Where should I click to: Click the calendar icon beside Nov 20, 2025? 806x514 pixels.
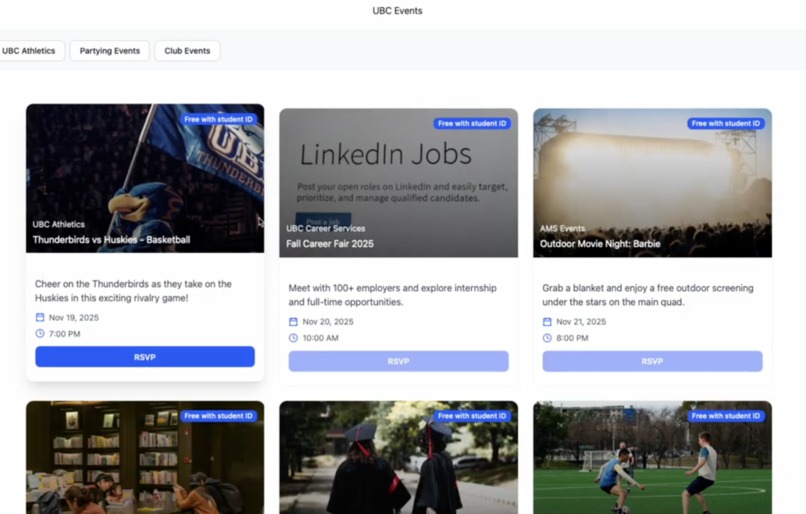(293, 322)
